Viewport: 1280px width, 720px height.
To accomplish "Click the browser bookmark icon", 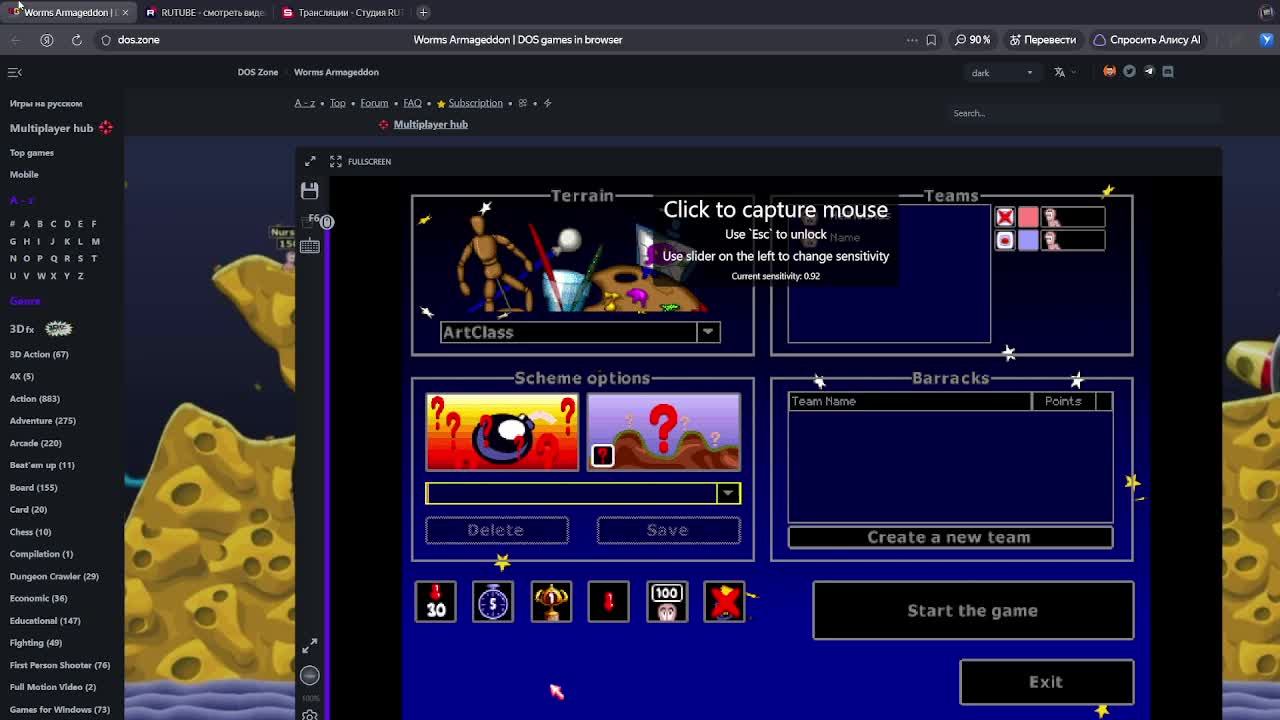I will click(931, 40).
